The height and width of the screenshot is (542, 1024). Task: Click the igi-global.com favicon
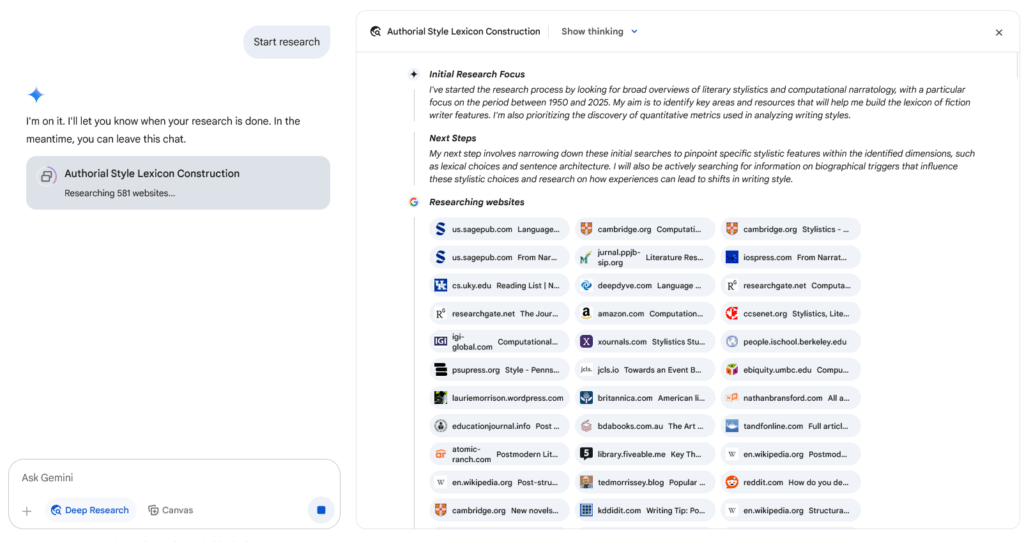tap(441, 342)
